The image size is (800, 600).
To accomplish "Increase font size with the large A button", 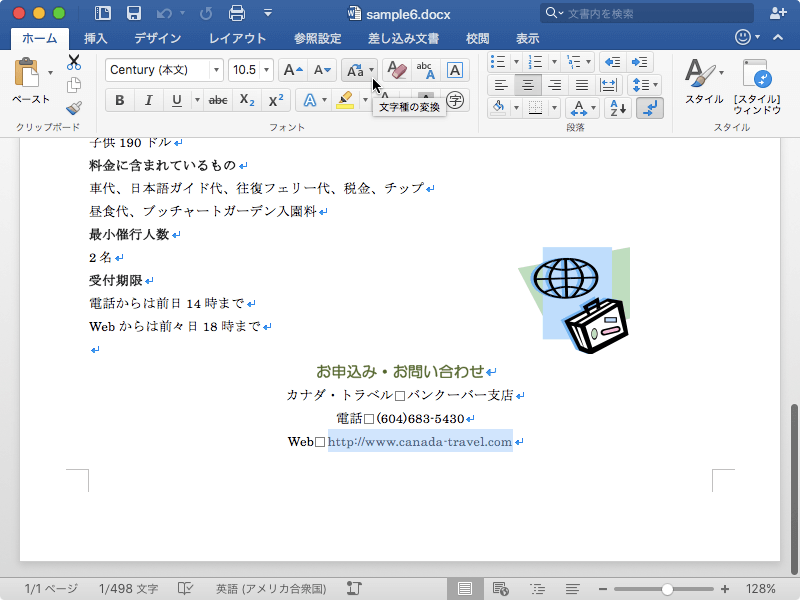I will pos(292,70).
